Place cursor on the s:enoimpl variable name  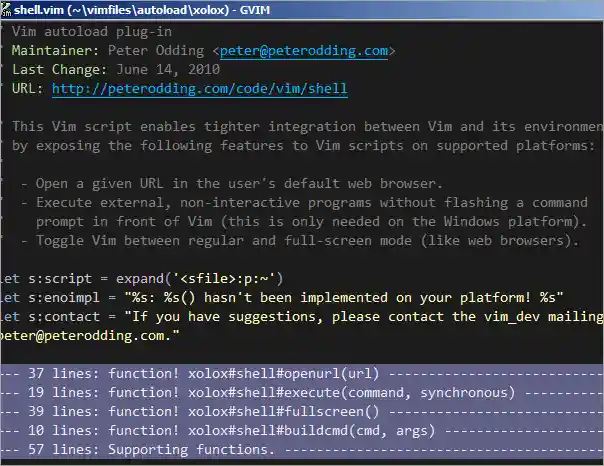64,297
